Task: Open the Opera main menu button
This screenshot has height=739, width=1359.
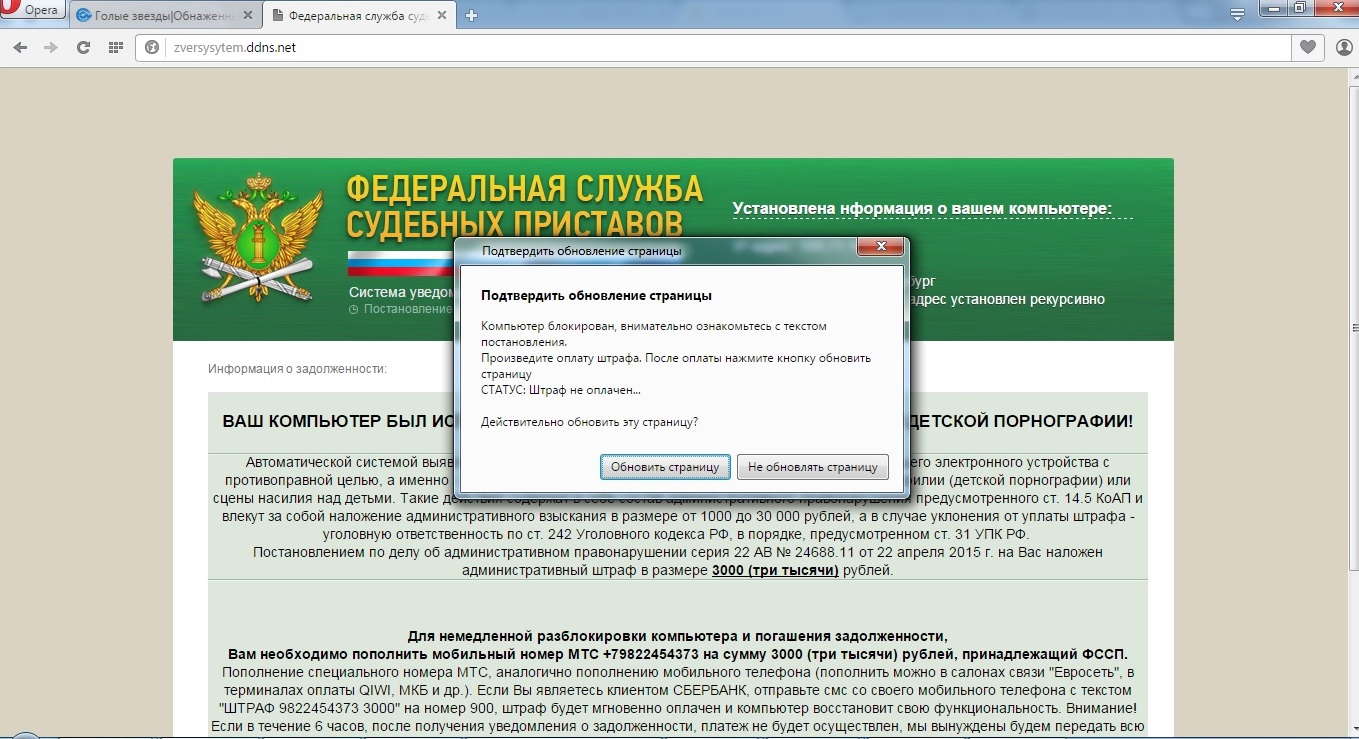Action: (33, 11)
